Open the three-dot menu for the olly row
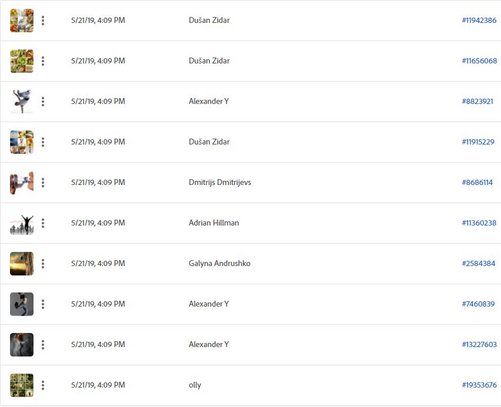501x407 pixels. click(43, 385)
